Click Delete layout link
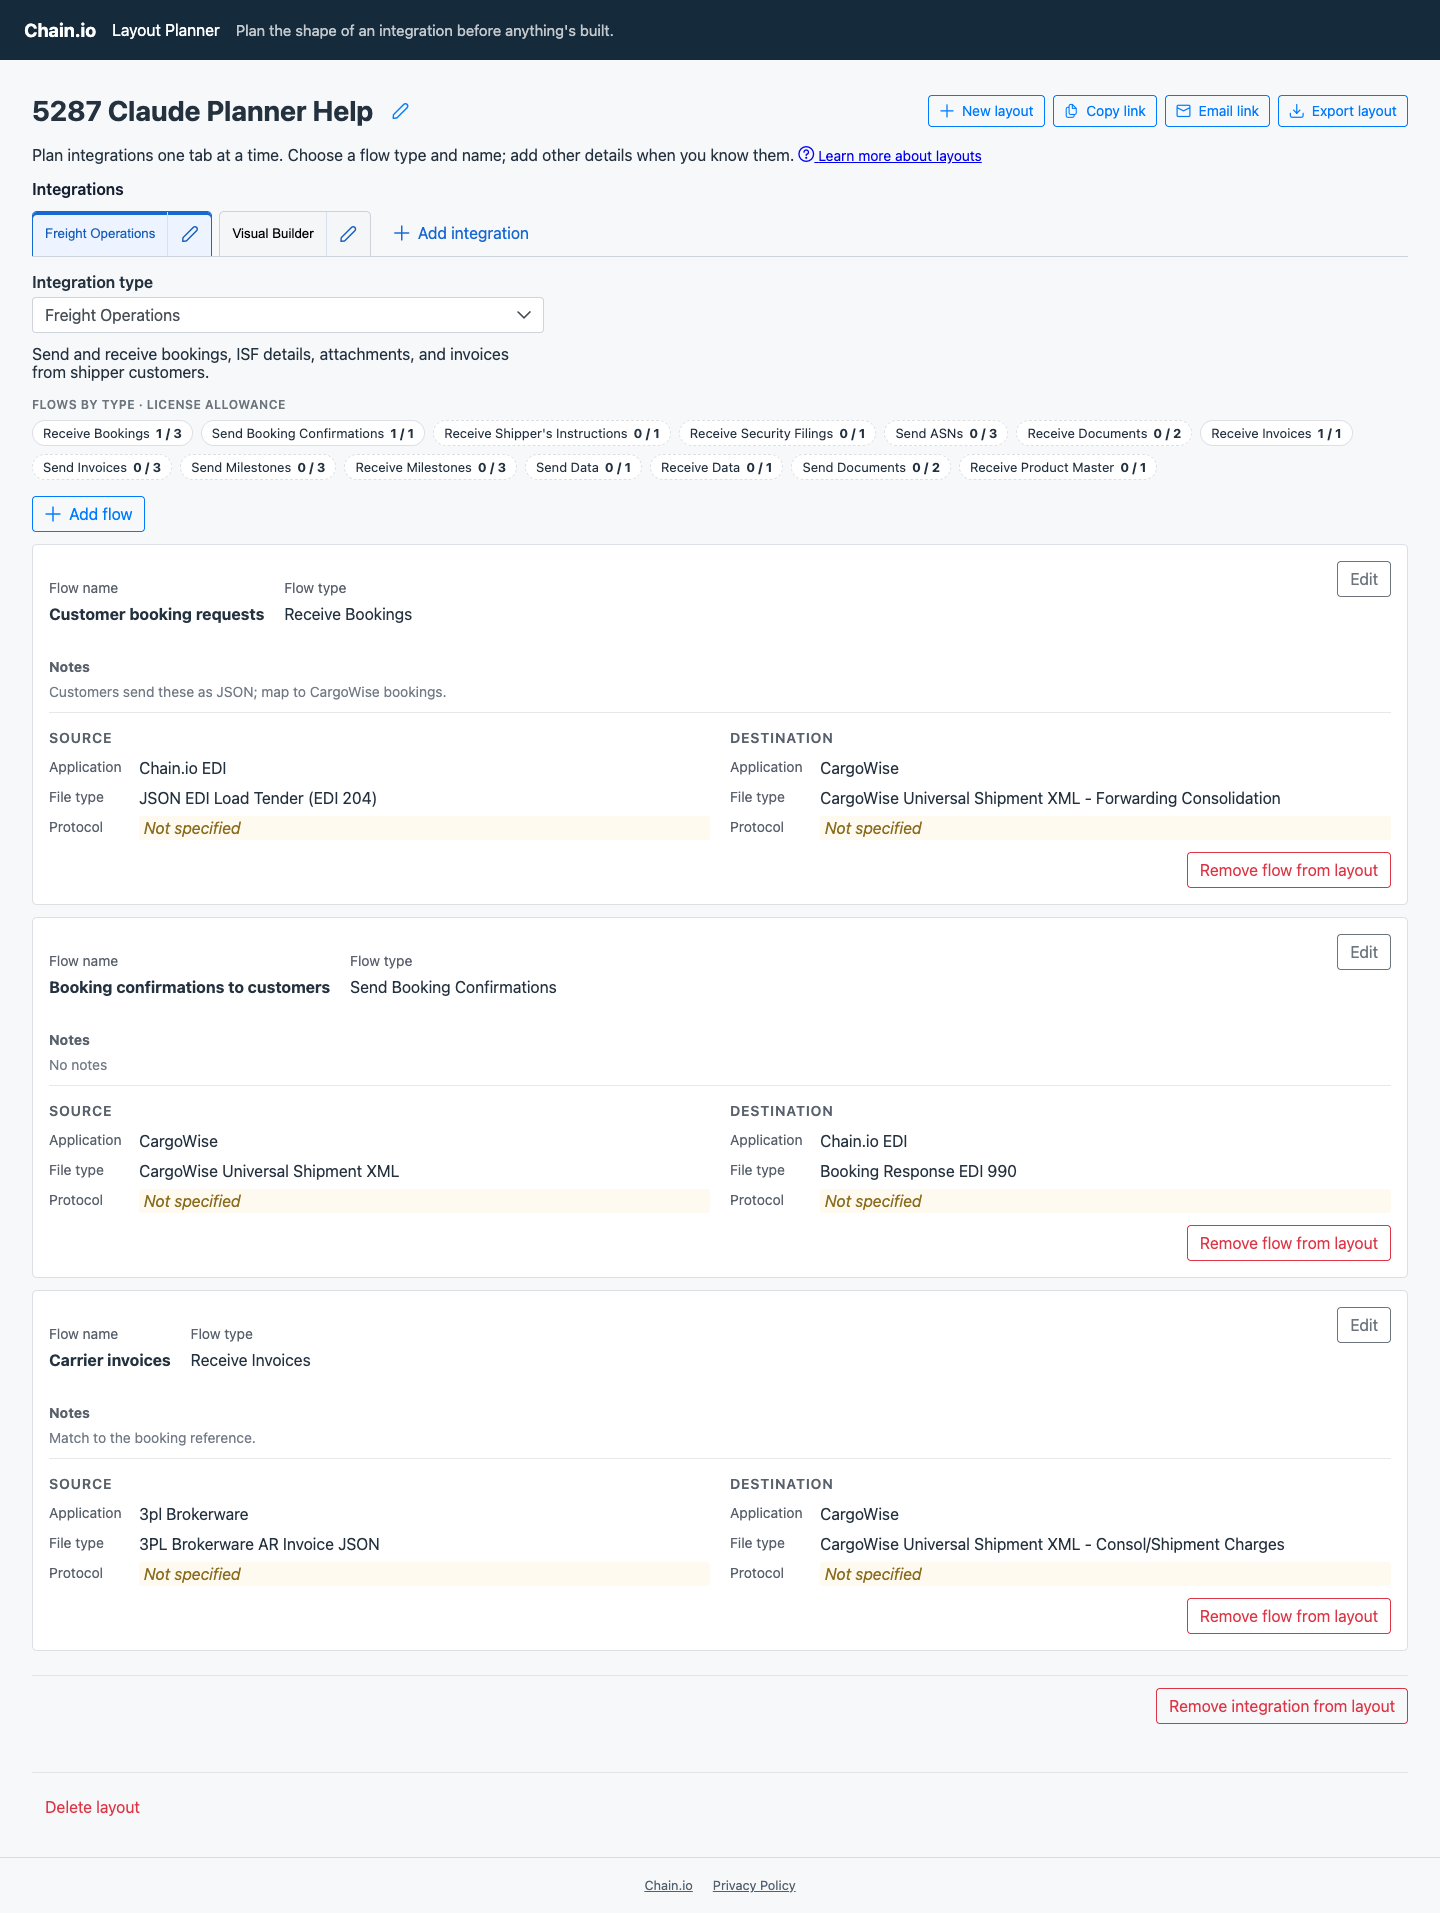Screen dimensions: 1440x1913 (92, 1807)
